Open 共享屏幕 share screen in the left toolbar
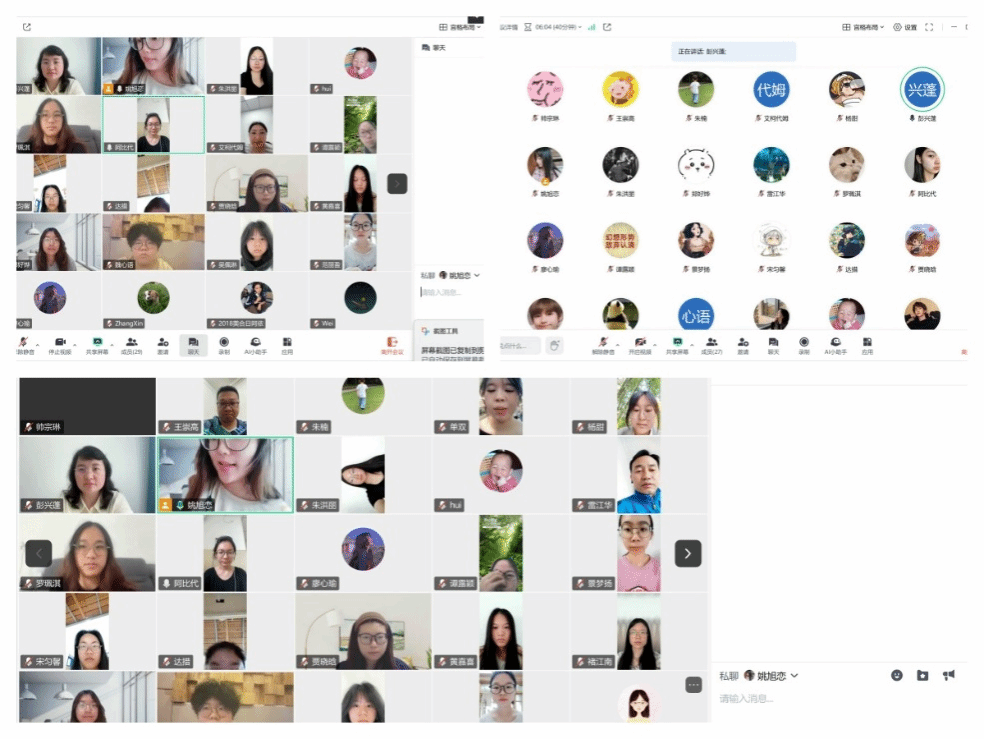984x739 pixels. (97, 344)
